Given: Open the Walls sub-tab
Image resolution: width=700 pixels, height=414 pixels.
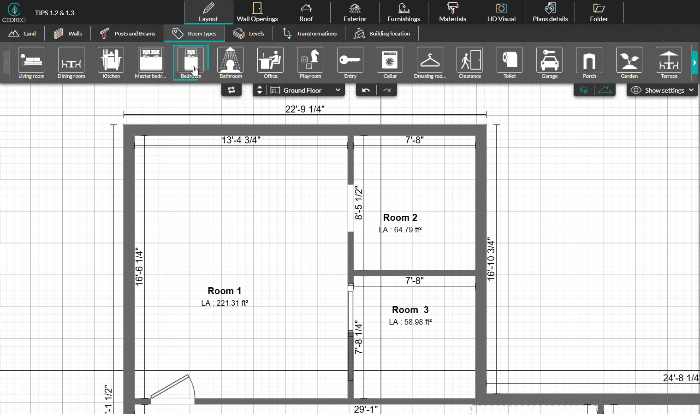Looking at the screenshot, I should (x=69, y=33).
